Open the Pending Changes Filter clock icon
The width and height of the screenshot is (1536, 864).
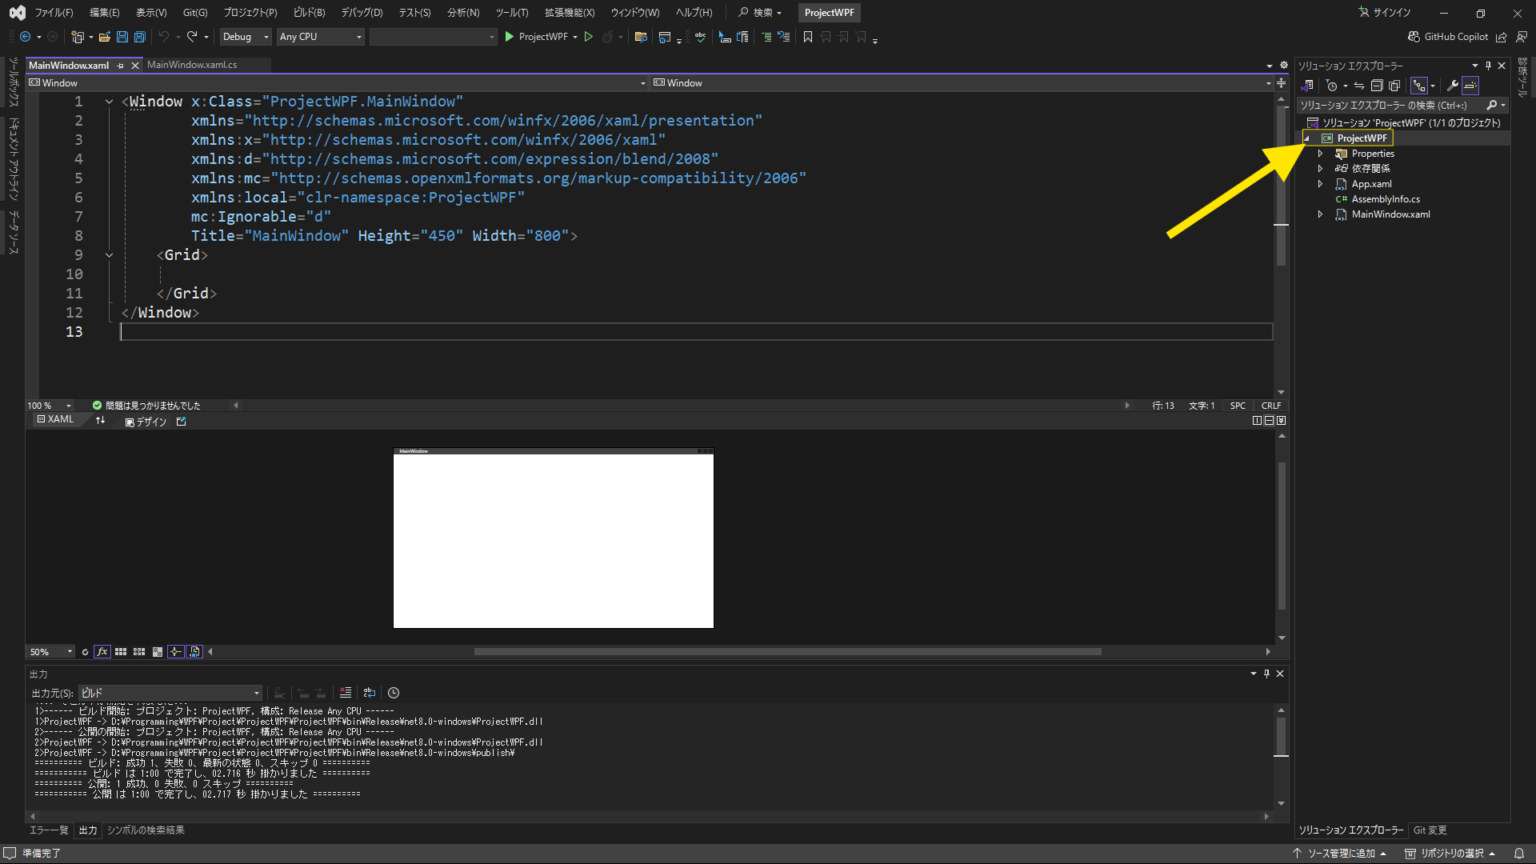(x=1333, y=85)
